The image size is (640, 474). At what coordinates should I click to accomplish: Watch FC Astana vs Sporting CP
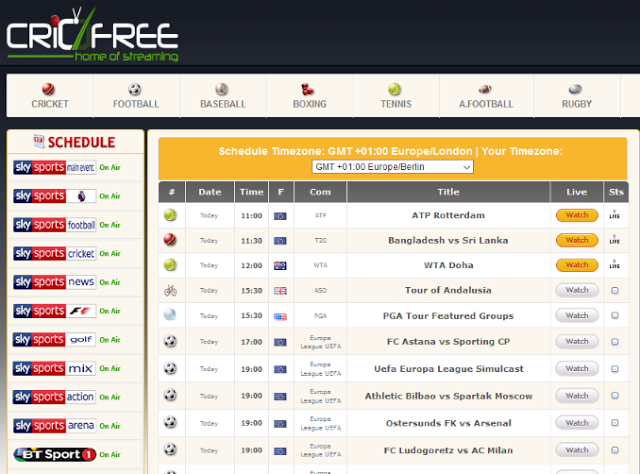577,341
